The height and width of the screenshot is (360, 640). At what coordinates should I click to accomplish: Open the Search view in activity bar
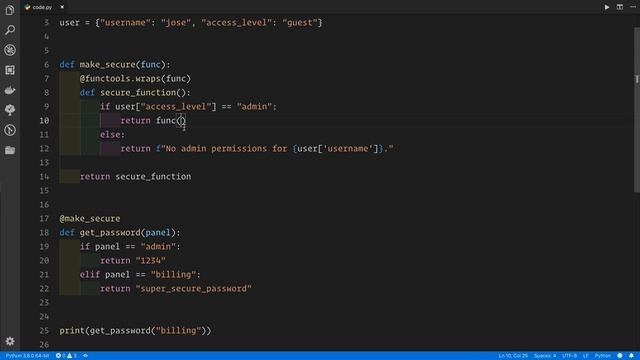[10, 30]
